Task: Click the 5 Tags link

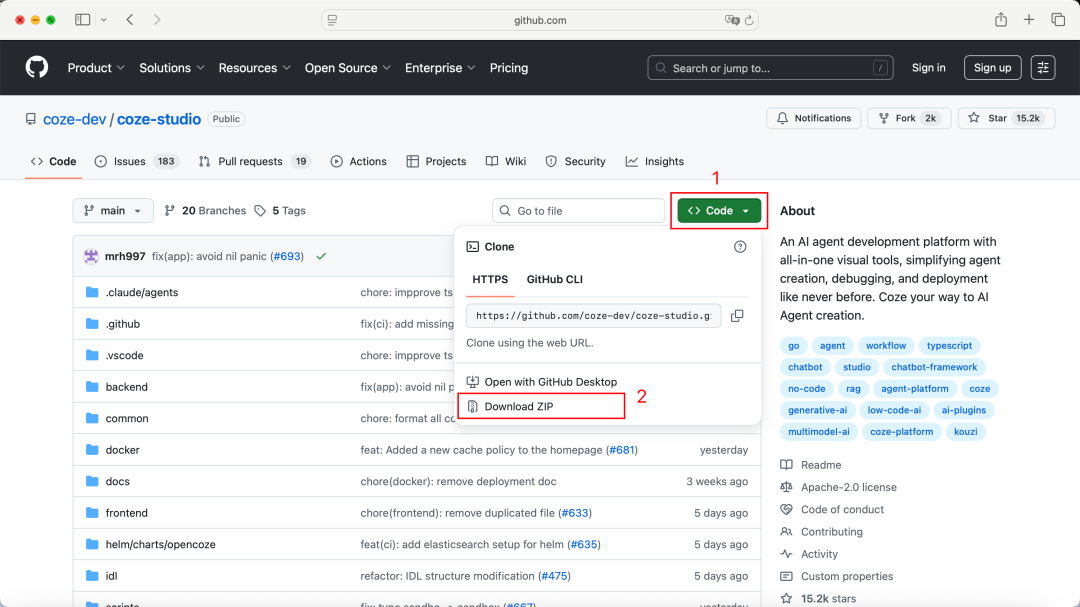Action: click(280, 211)
